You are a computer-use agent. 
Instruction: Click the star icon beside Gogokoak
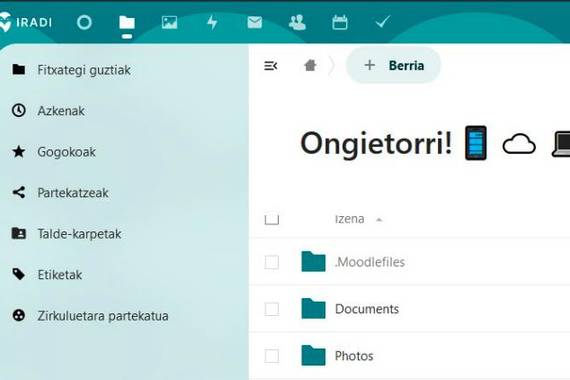click(x=19, y=151)
